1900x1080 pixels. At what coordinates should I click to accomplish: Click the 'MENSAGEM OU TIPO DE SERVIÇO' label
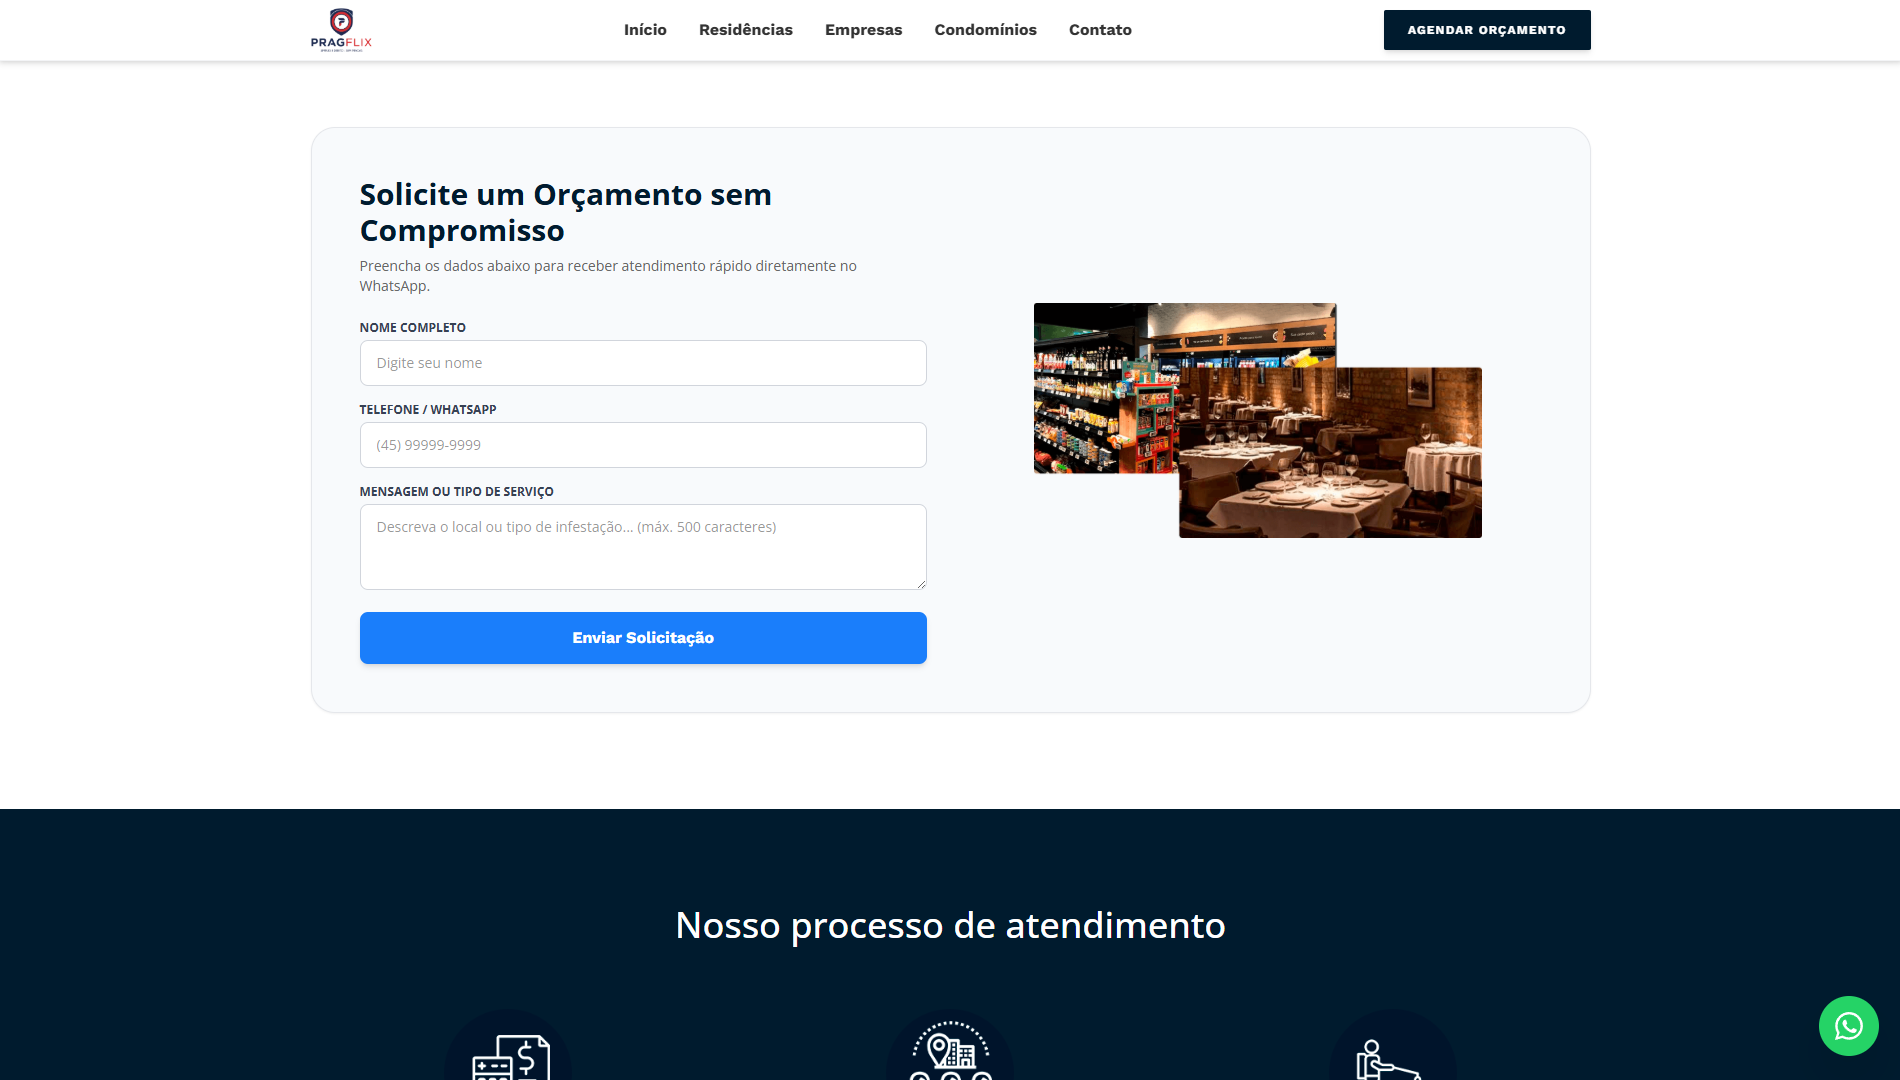[x=457, y=492]
